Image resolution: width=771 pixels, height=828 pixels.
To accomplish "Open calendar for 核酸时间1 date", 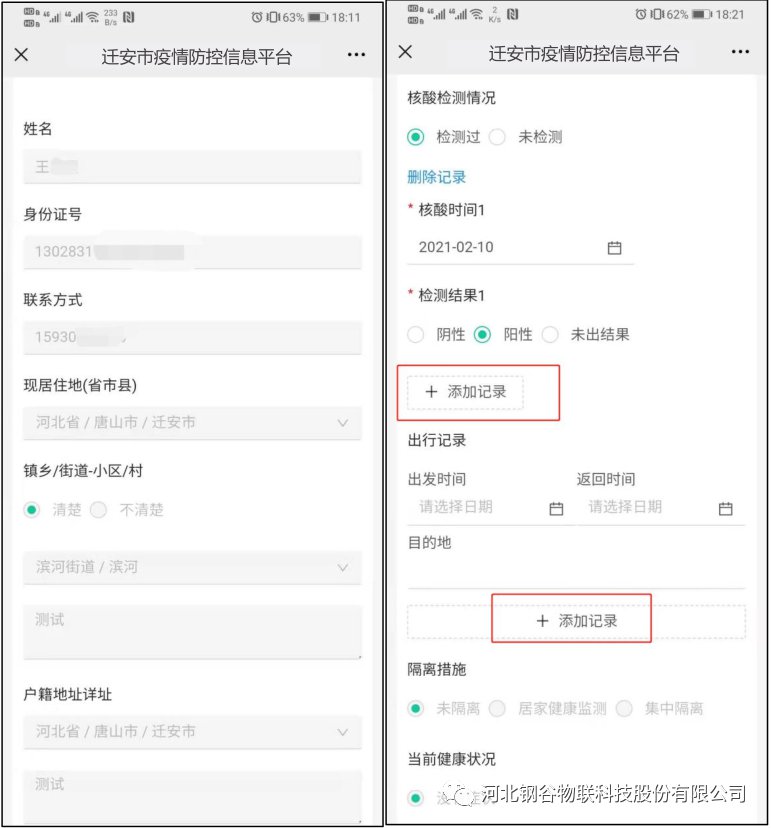I will click(615, 248).
